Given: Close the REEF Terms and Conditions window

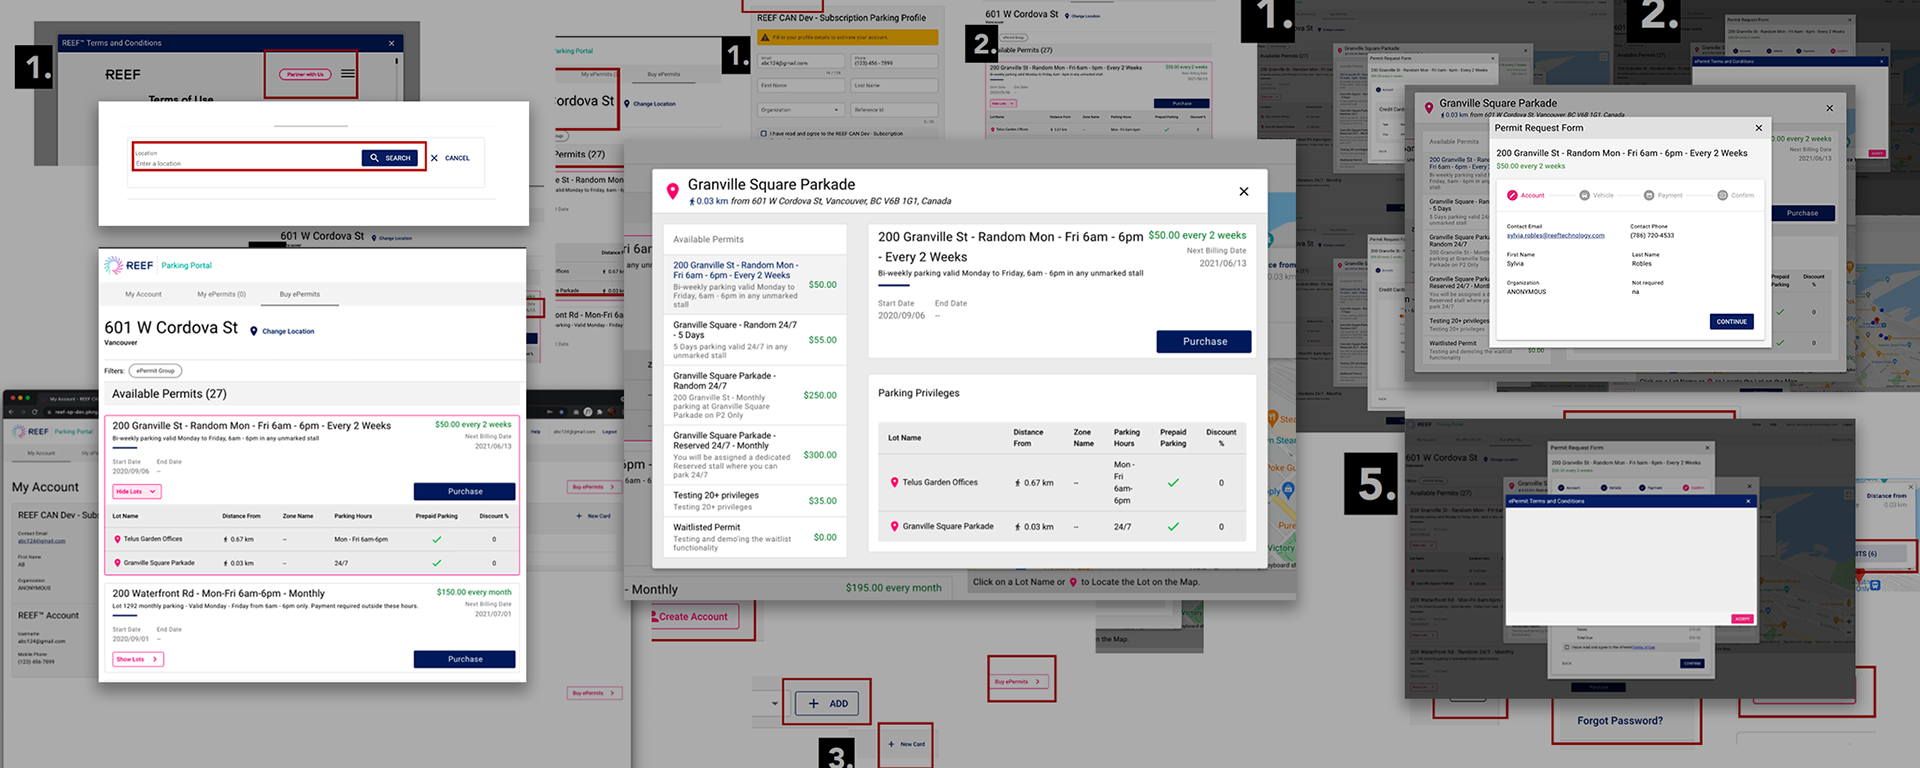Looking at the screenshot, I should pyautogui.click(x=391, y=43).
